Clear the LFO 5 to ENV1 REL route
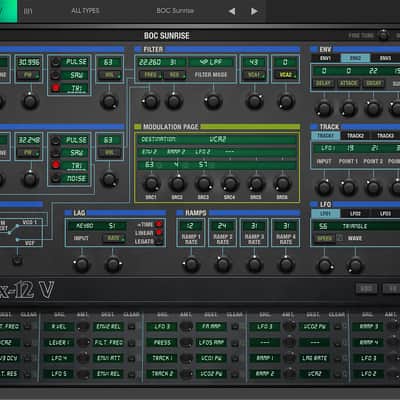Viewport: 400px width, 400px height. click(132, 374)
